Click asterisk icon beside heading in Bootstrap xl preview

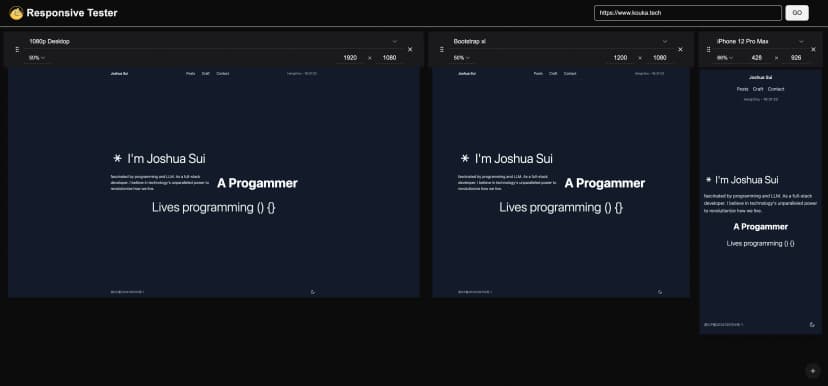click(x=465, y=158)
